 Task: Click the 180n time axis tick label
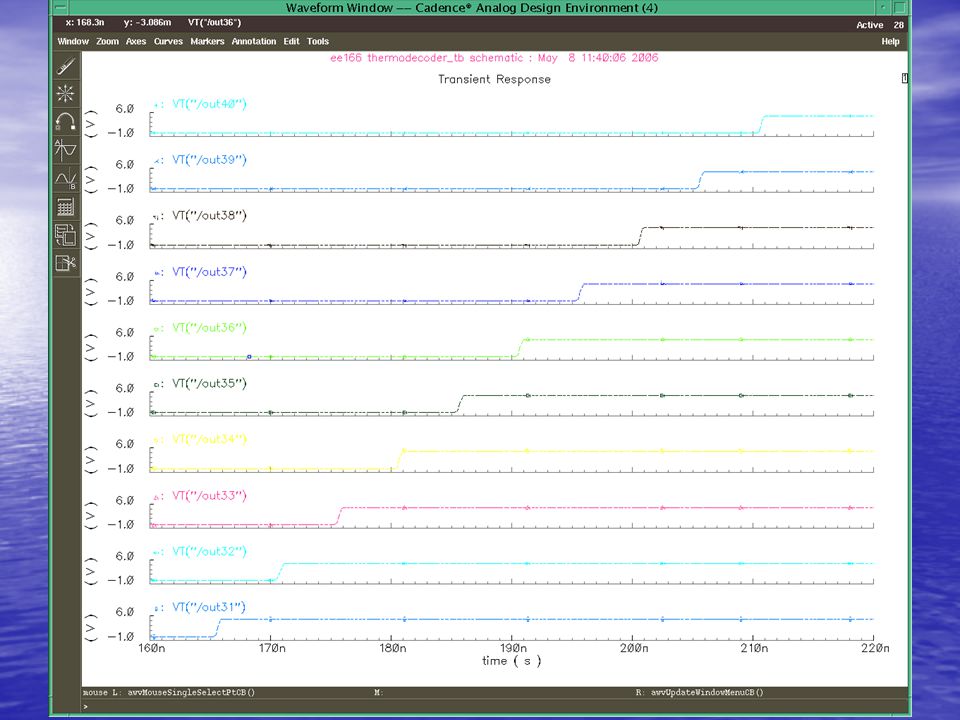click(x=392, y=648)
